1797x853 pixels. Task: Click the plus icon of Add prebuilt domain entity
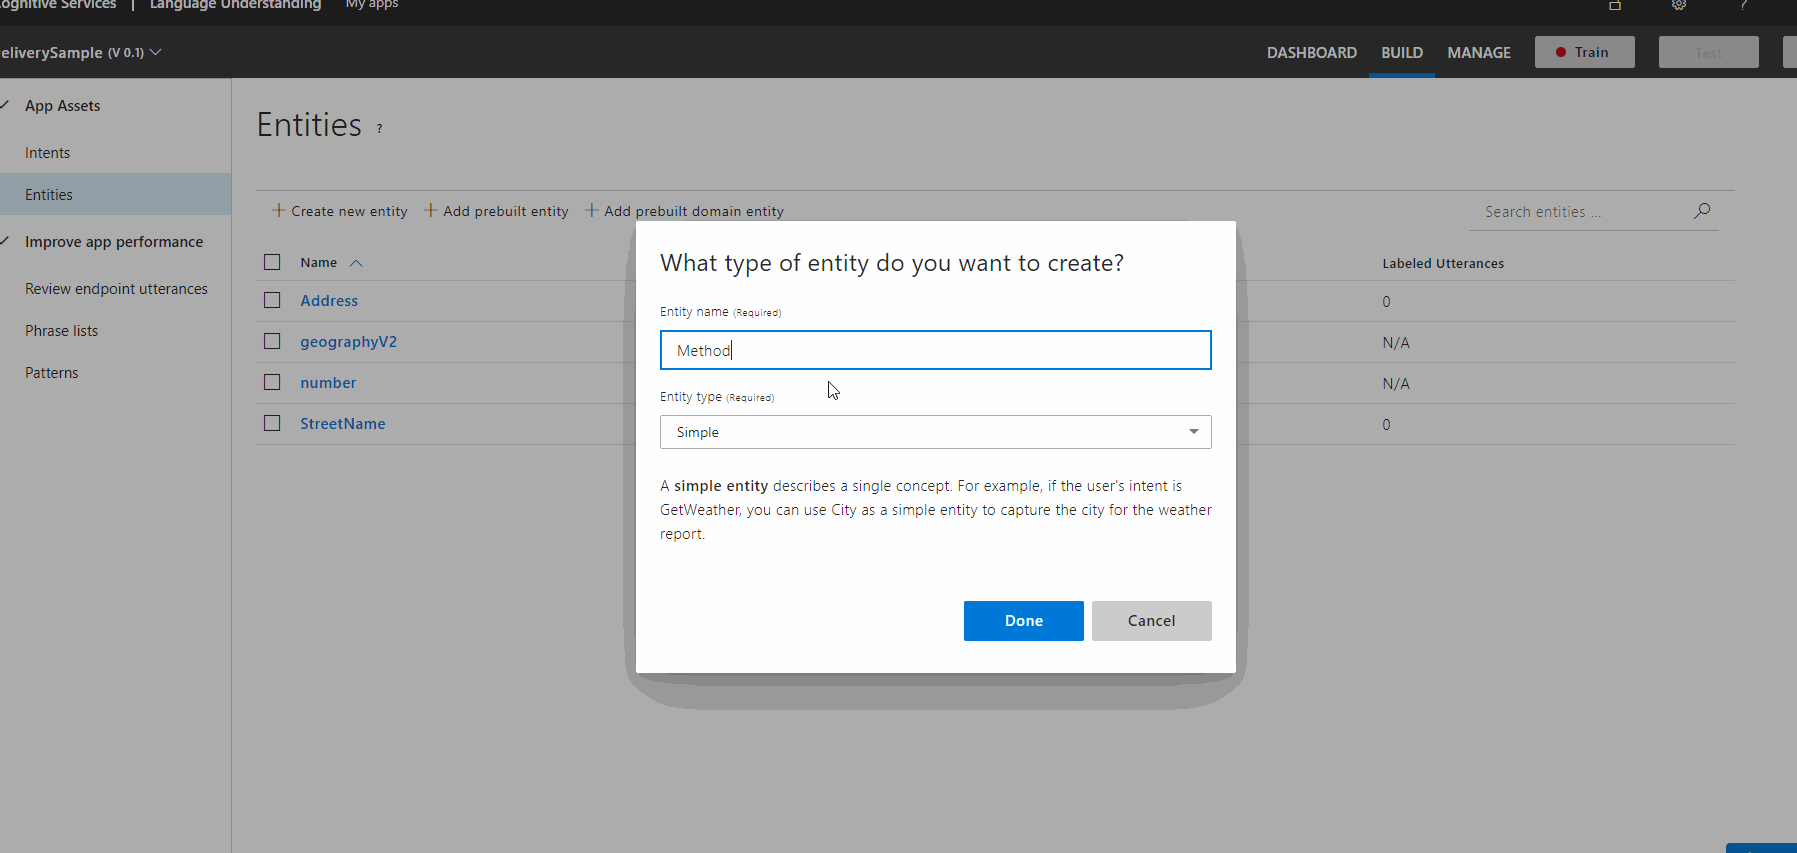(x=592, y=210)
